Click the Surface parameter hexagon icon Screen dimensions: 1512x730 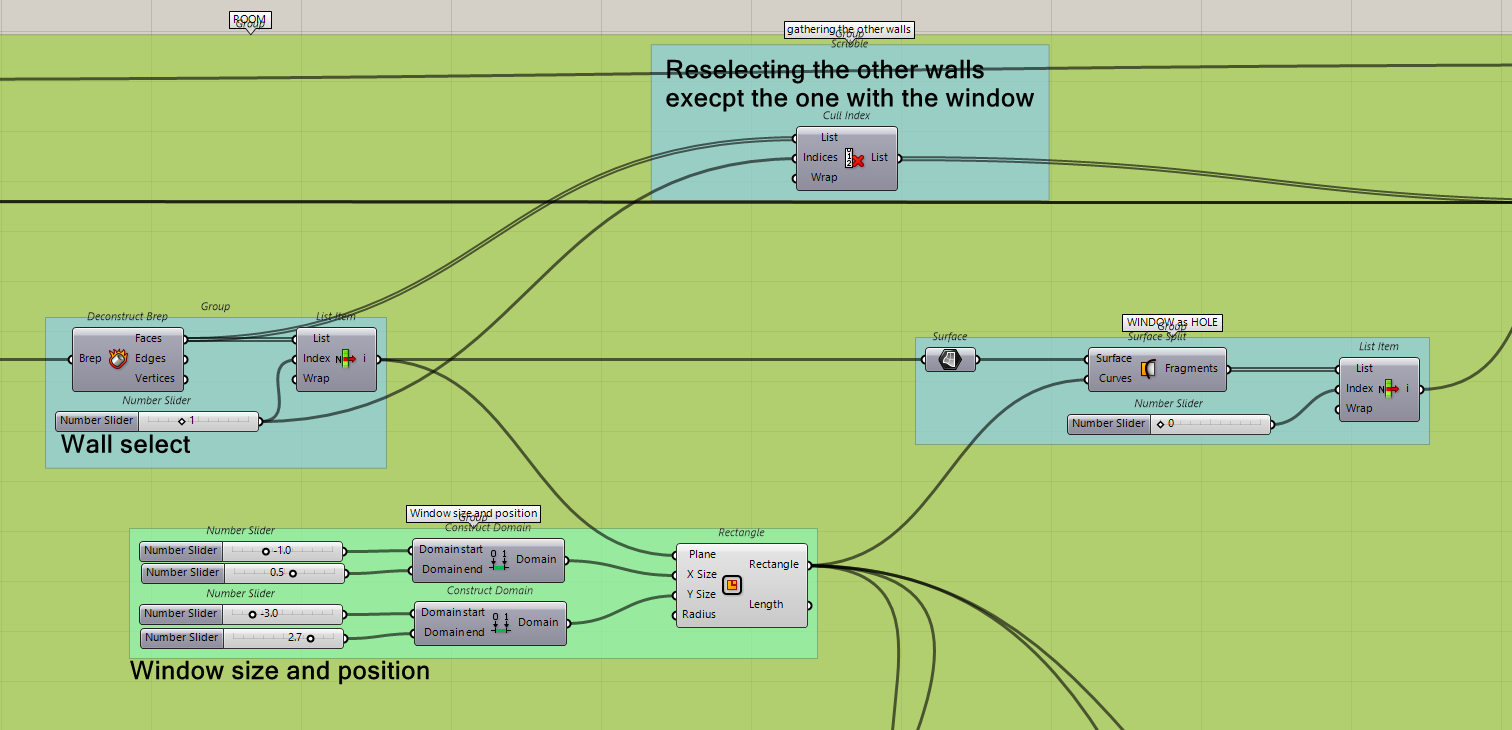coord(950,359)
